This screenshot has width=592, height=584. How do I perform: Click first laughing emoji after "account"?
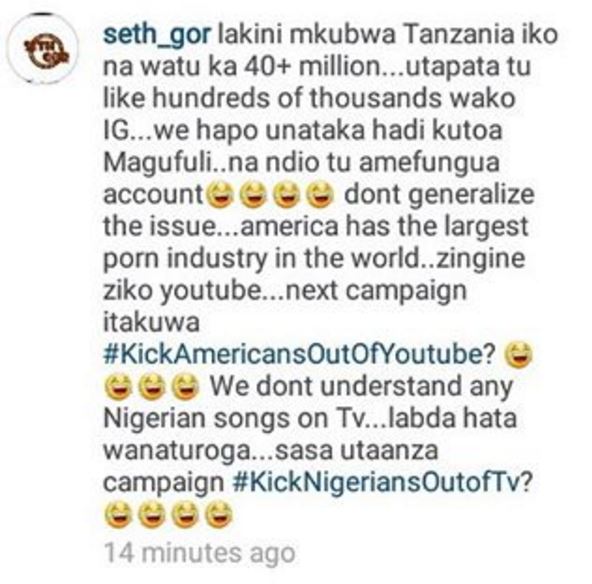[221, 195]
